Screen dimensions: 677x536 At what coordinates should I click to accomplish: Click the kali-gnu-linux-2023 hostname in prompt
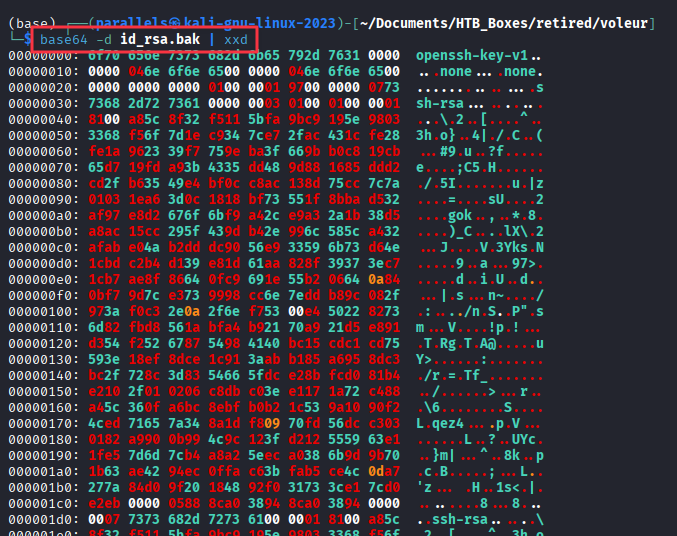(x=260, y=23)
